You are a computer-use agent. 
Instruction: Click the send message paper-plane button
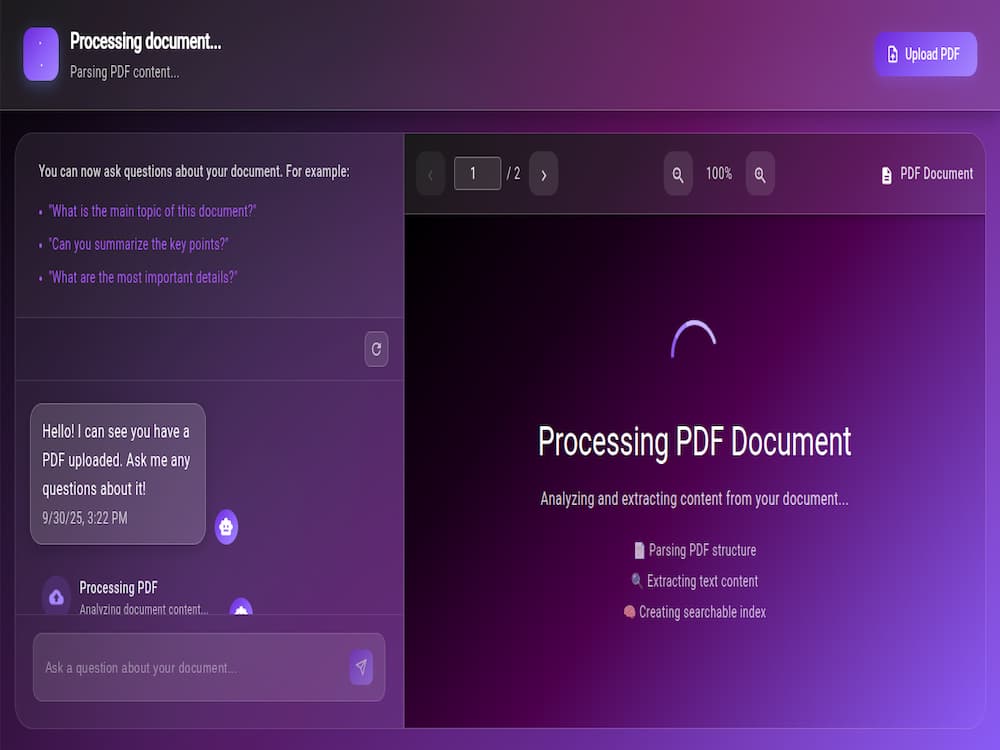(362, 667)
